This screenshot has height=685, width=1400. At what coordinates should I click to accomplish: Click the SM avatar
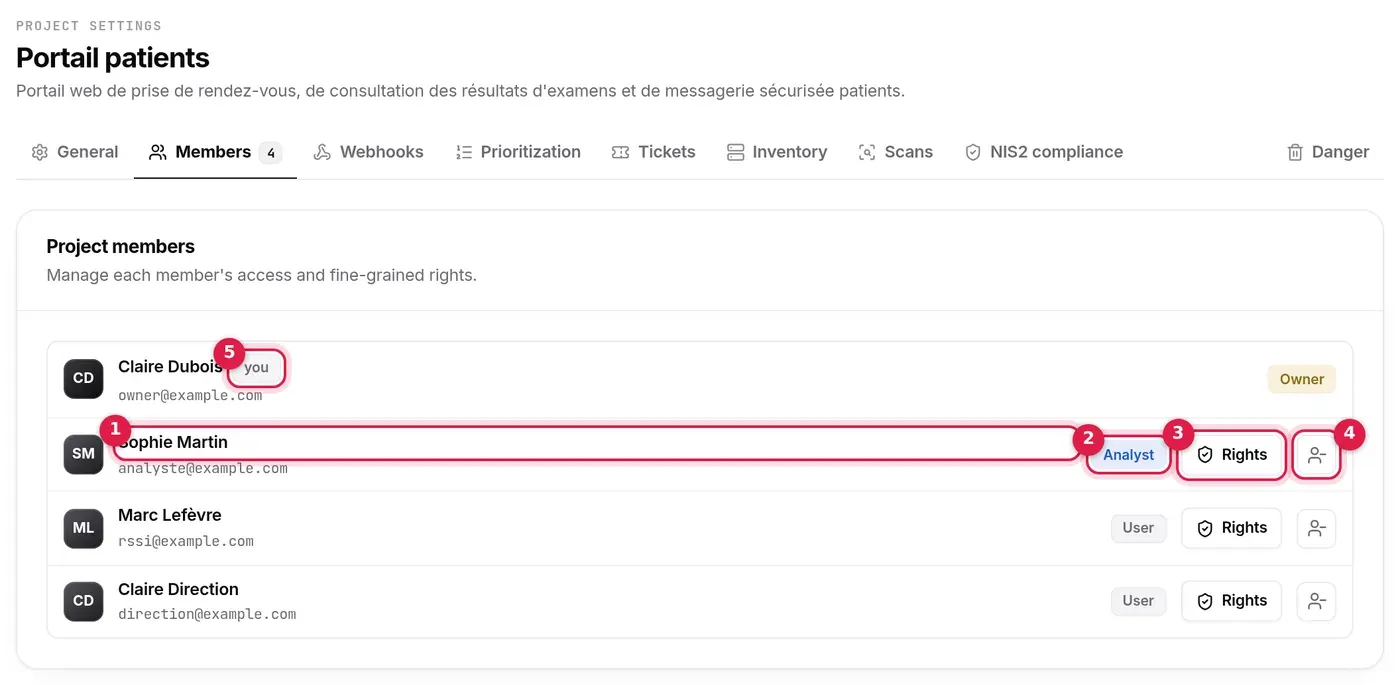click(x=83, y=454)
